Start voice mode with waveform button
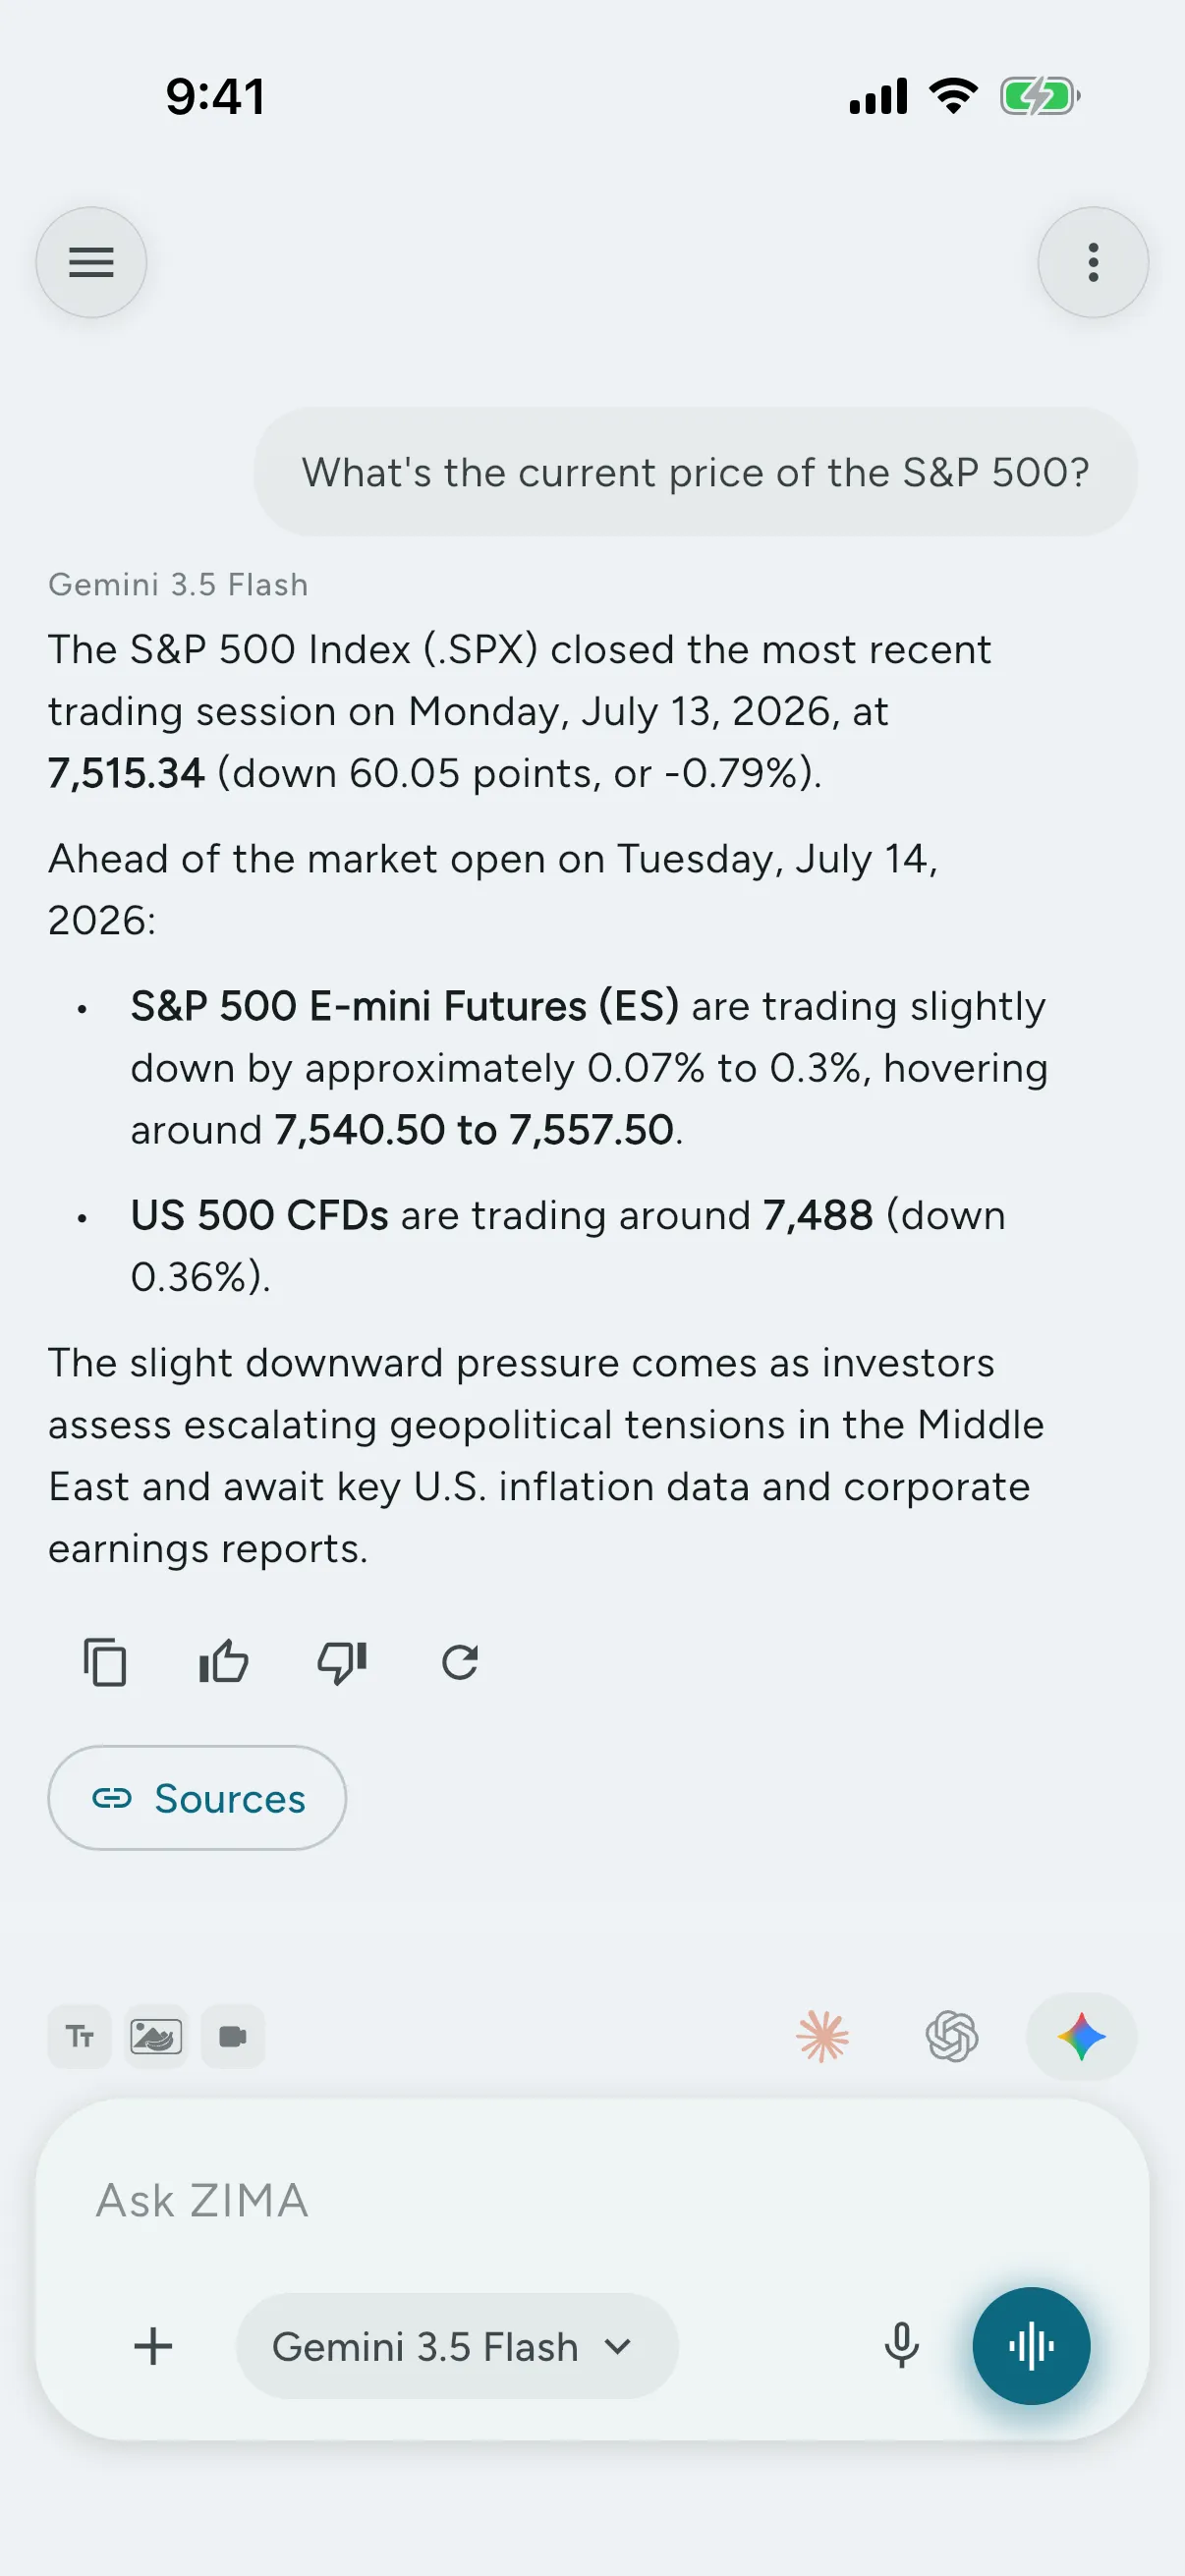Viewport: 1185px width, 2576px height. tap(1031, 2346)
